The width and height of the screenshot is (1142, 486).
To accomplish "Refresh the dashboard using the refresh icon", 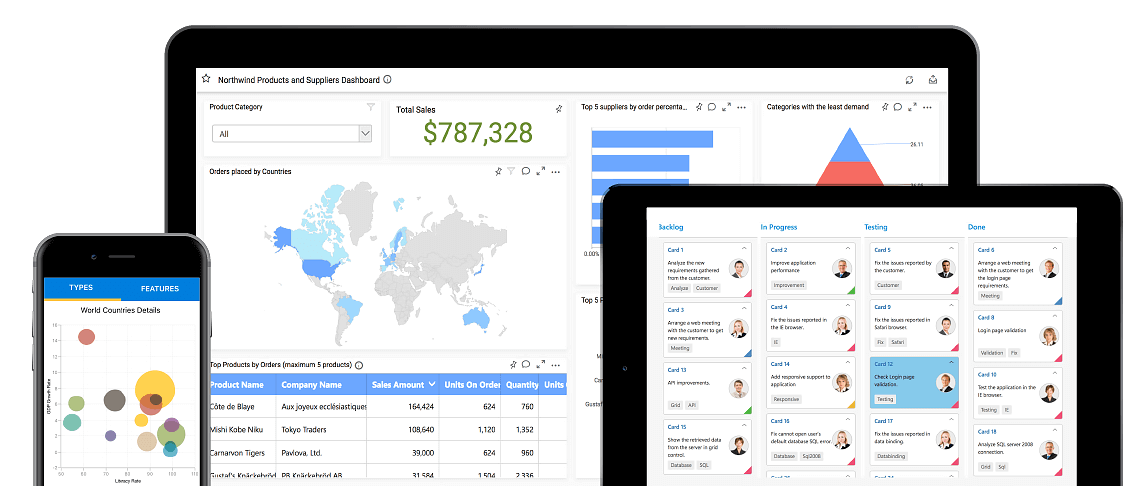I will 909,79.
